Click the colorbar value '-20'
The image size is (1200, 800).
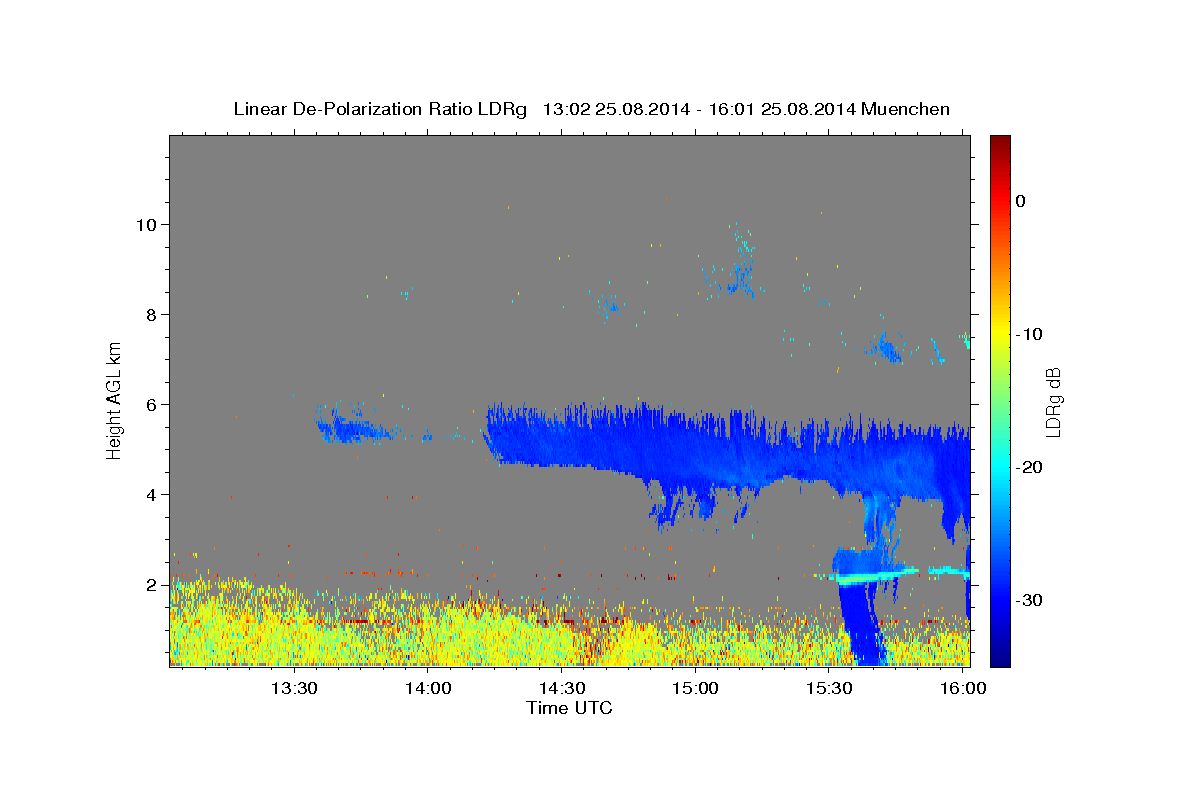(1029, 467)
